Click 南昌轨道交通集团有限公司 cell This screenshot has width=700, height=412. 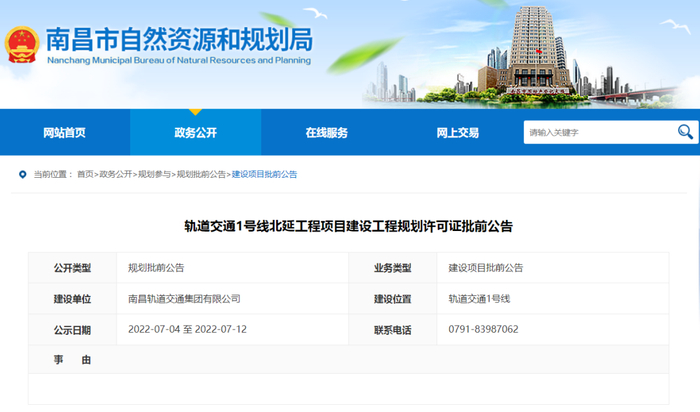pyautogui.click(x=184, y=299)
